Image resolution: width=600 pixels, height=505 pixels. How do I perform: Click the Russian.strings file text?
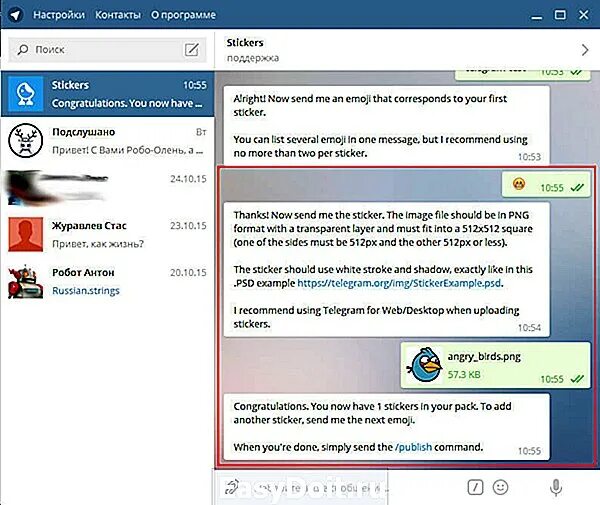86,291
